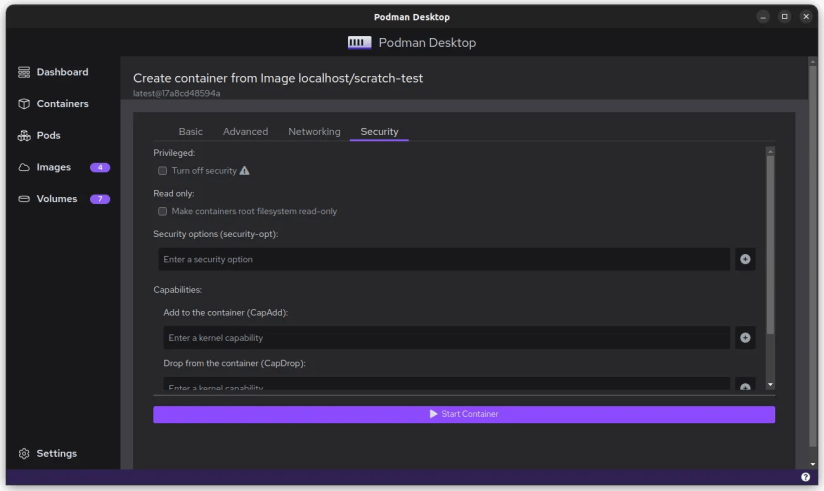Click the Podman Desktop logo icon

coord(359,43)
